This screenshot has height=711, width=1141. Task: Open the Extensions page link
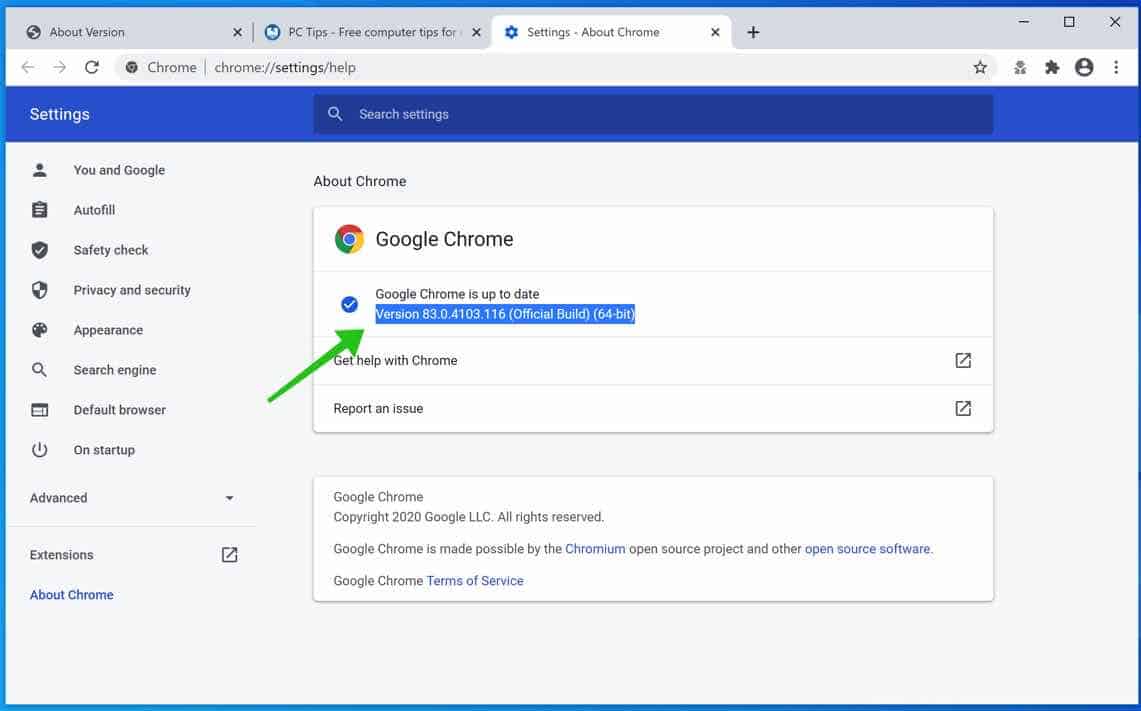tap(62, 555)
